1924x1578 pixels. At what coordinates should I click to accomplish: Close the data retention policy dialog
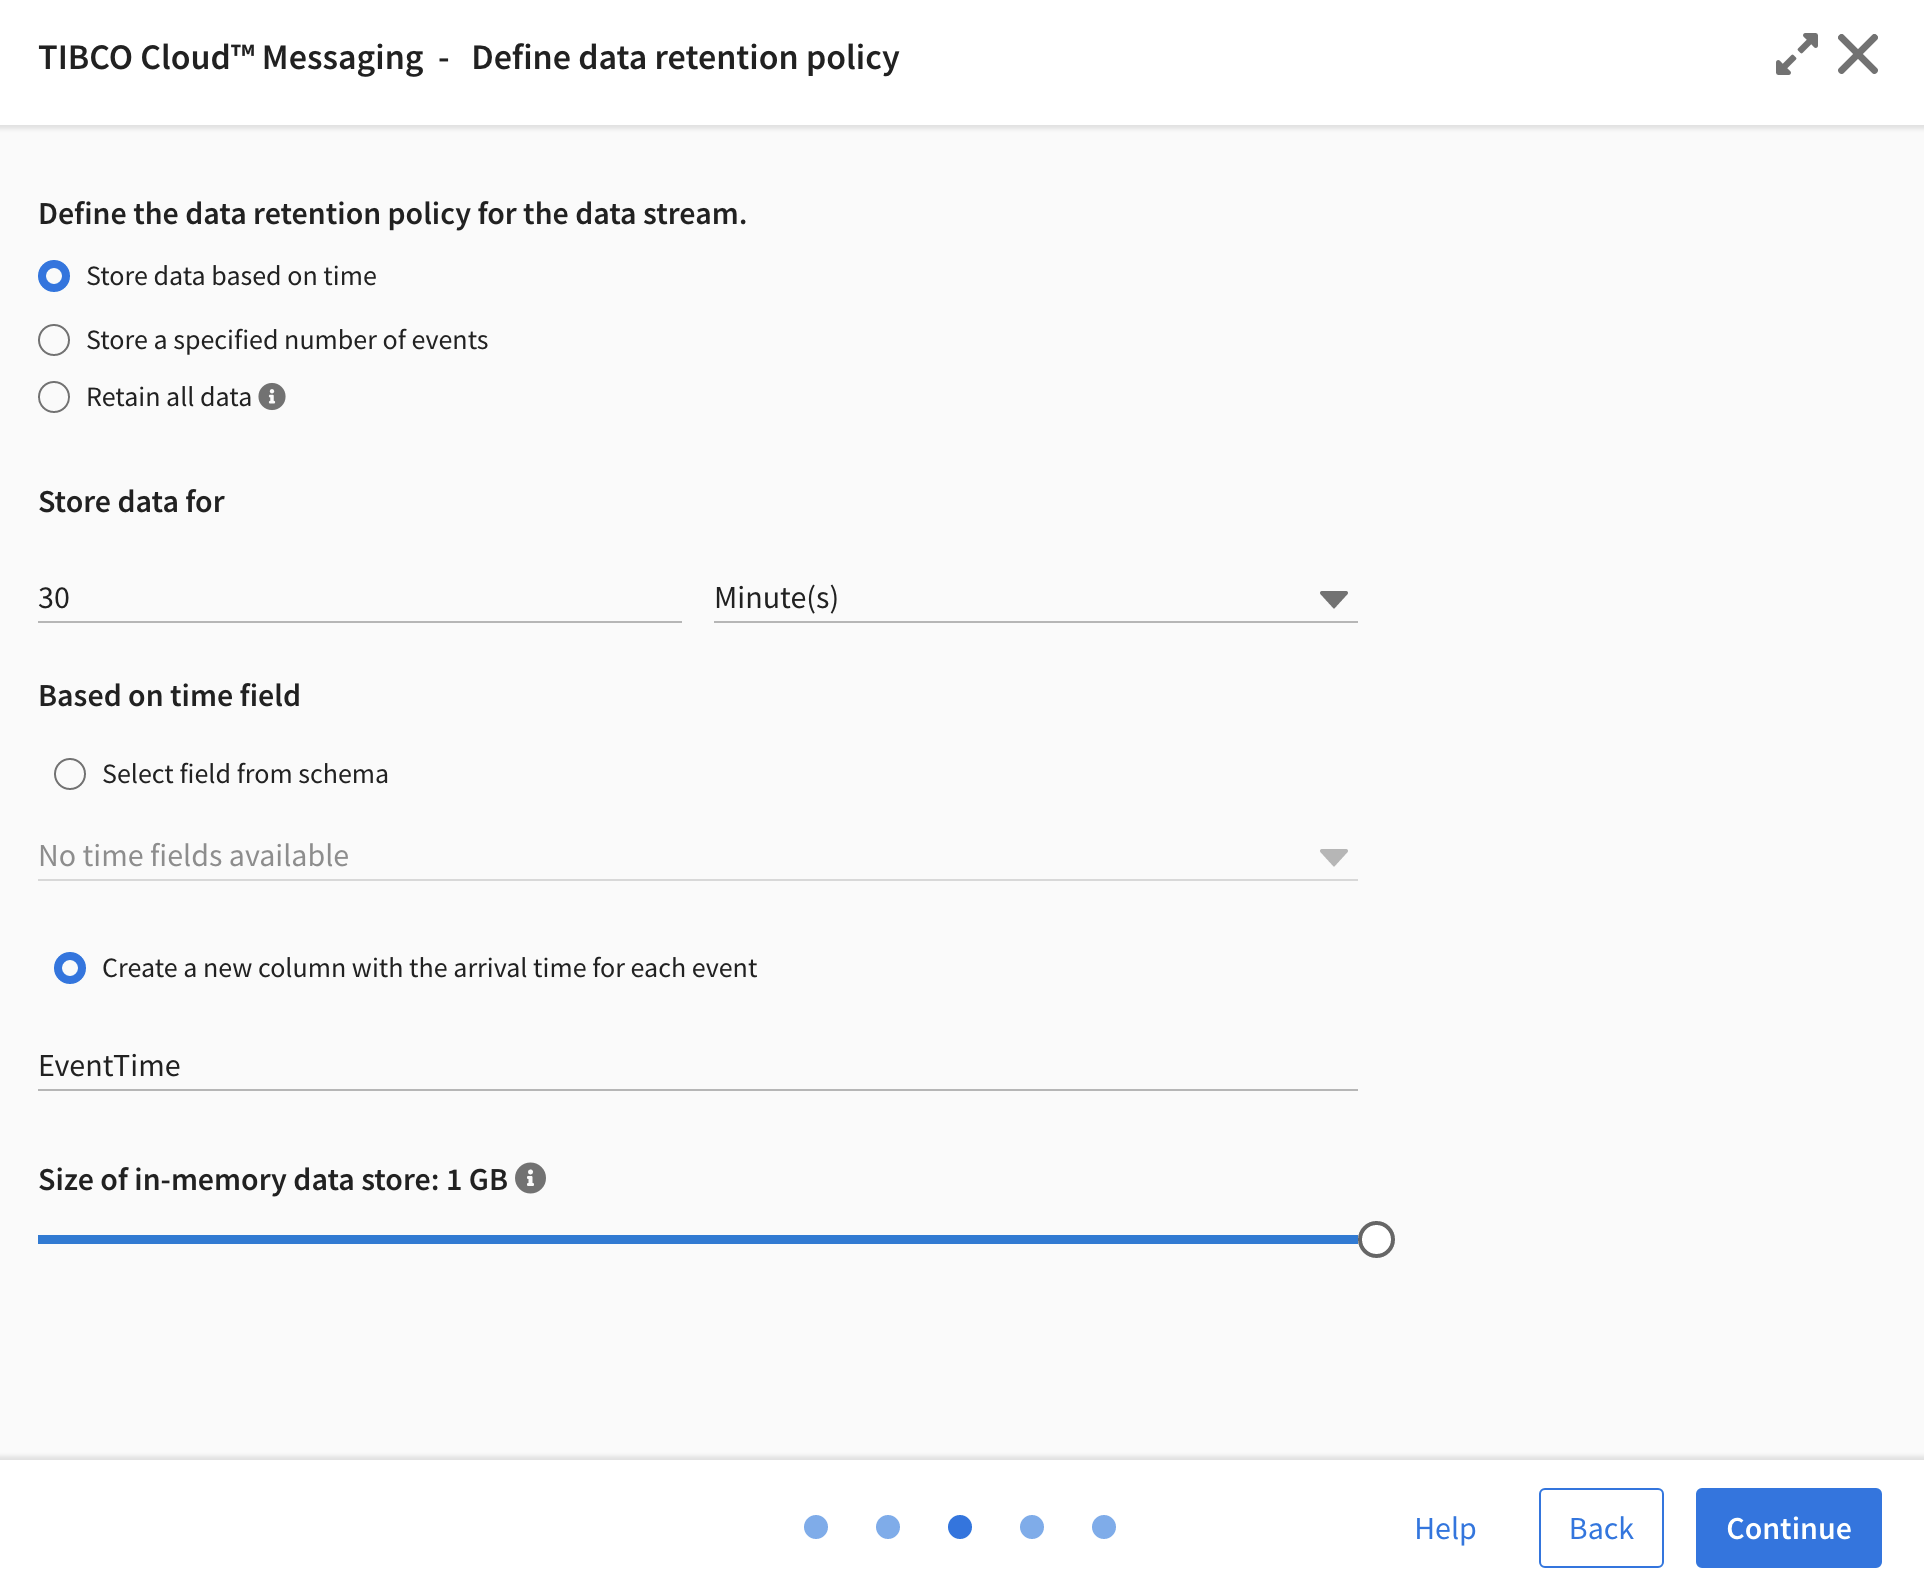click(1858, 55)
